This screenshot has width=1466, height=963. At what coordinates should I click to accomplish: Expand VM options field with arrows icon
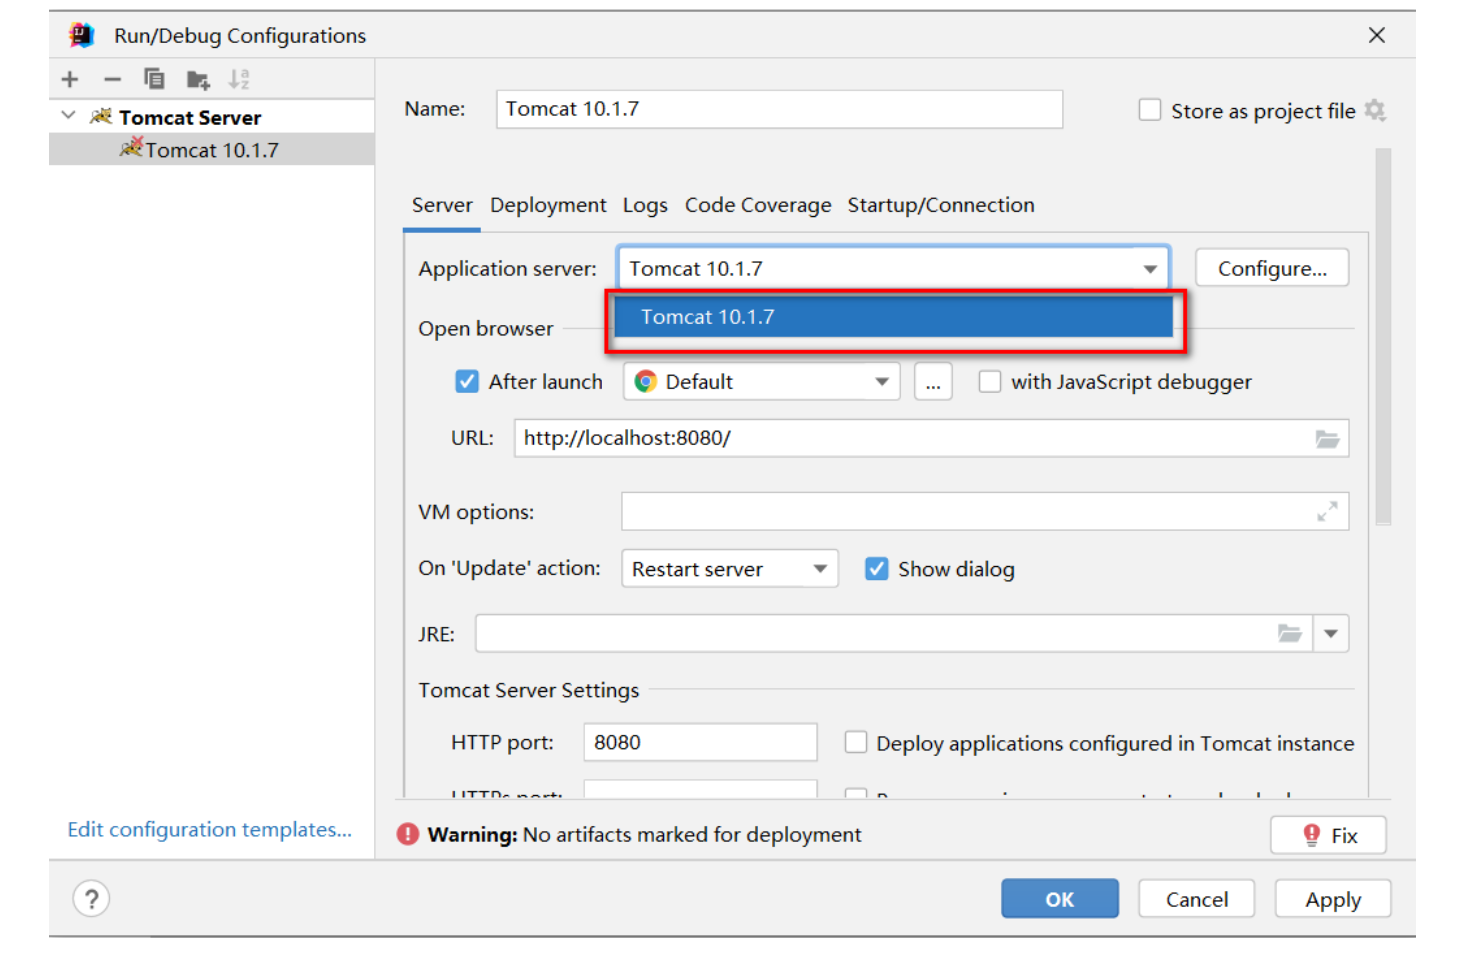click(x=1327, y=512)
